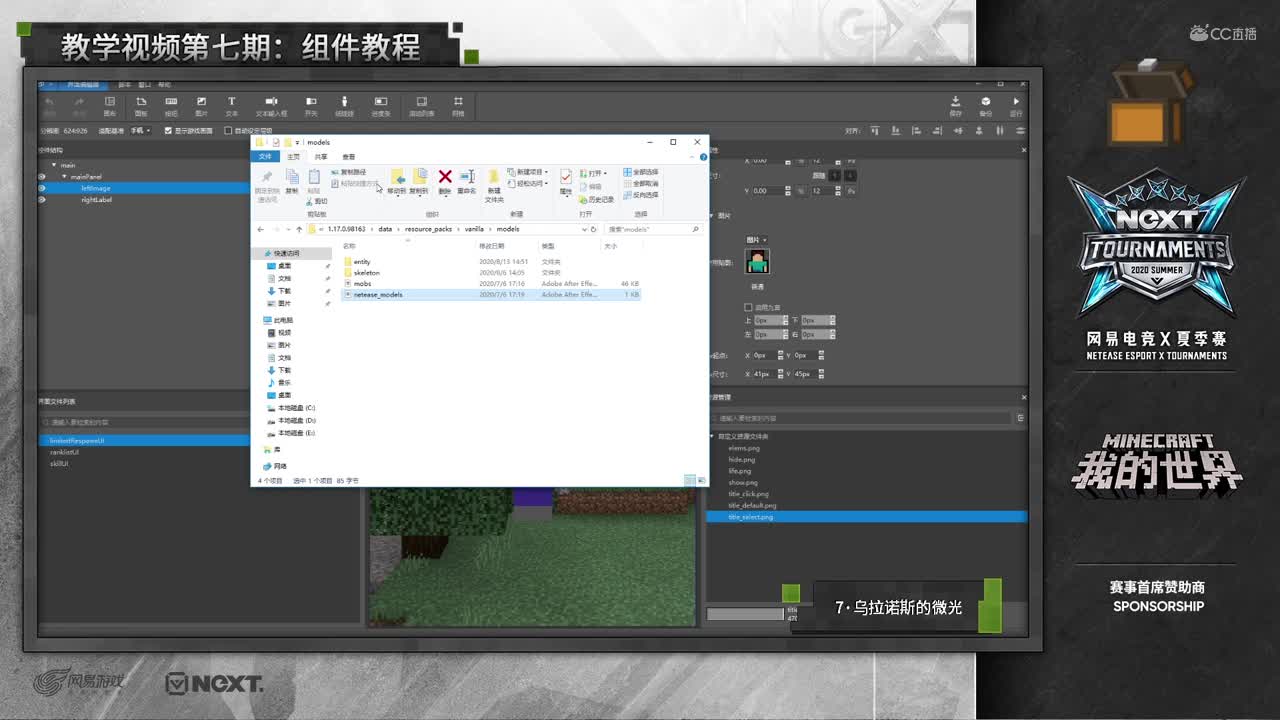Click the red Delete X icon in ribbon
The width and height of the screenshot is (1280, 720).
(445, 177)
